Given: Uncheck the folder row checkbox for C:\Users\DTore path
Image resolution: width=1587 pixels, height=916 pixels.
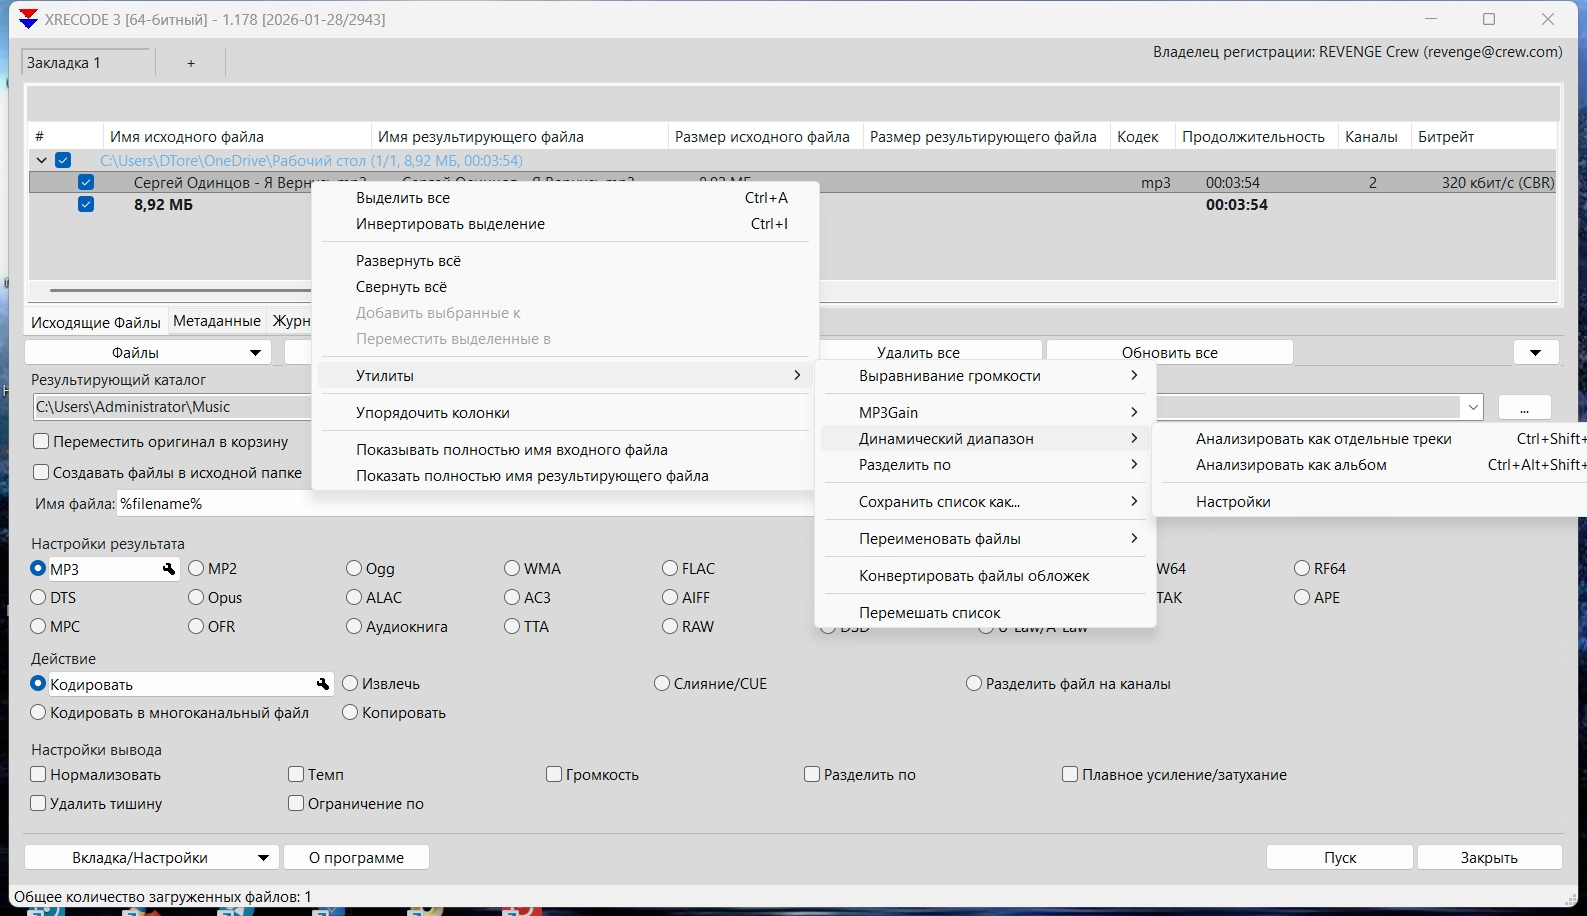Looking at the screenshot, I should pos(63,160).
